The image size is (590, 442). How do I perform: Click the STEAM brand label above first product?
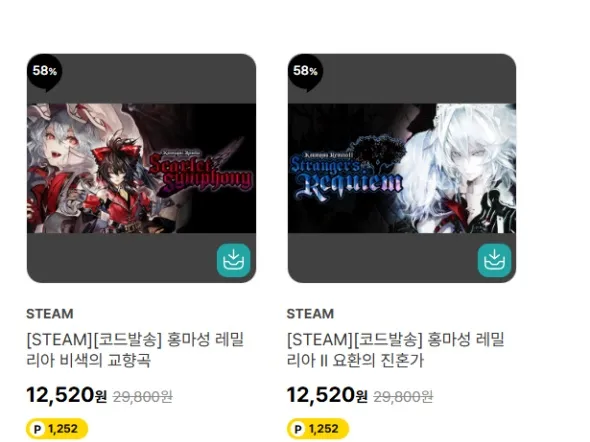click(x=50, y=314)
